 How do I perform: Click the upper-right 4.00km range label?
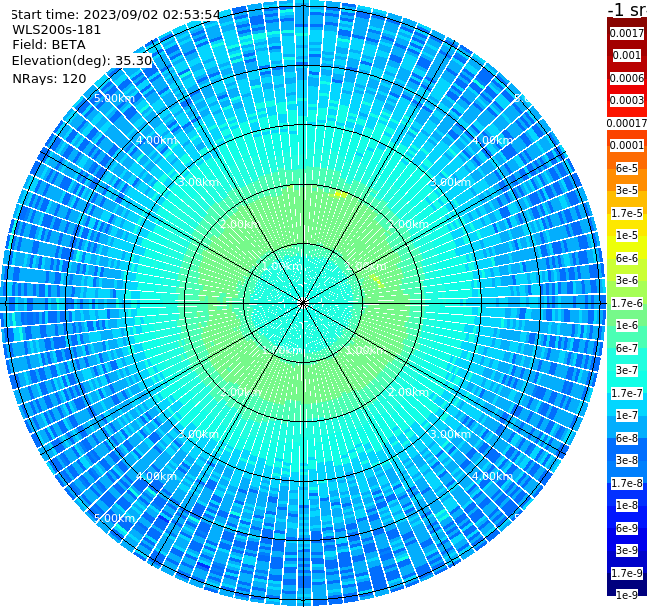[492, 140]
